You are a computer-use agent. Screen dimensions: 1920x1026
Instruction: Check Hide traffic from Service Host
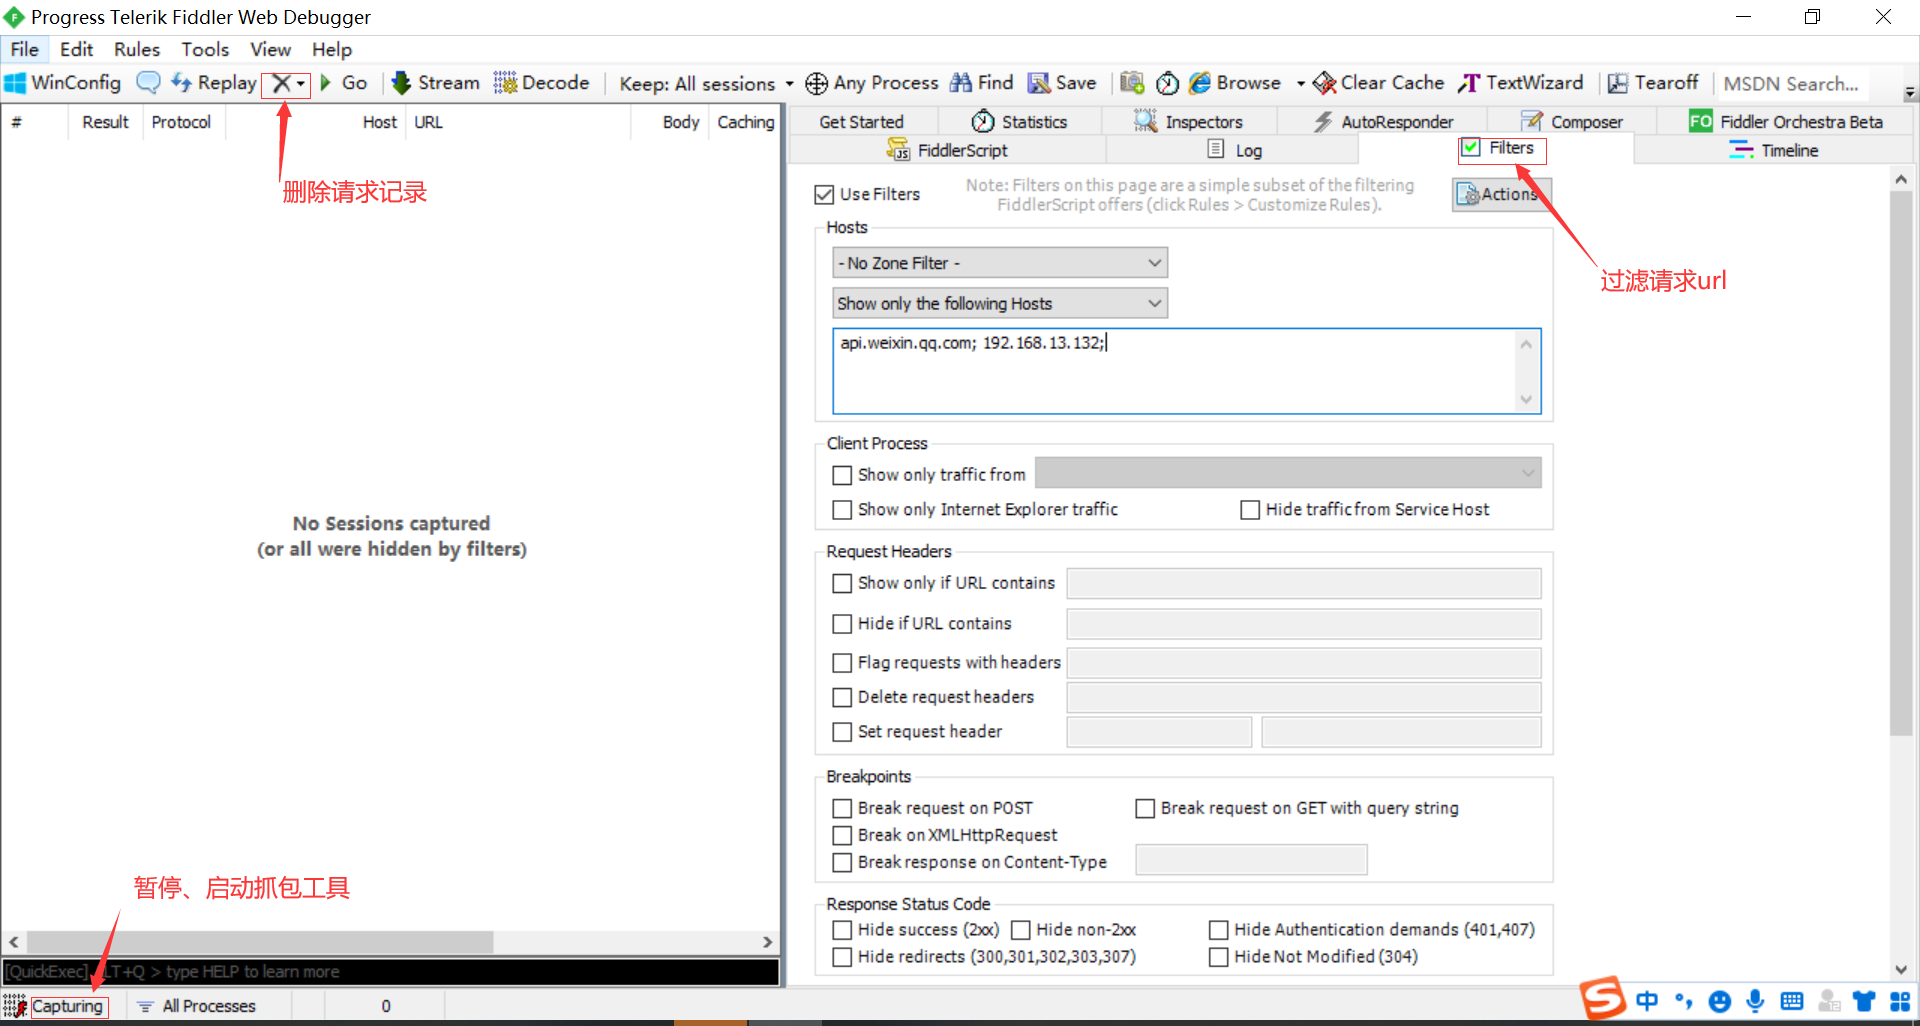click(x=1250, y=510)
